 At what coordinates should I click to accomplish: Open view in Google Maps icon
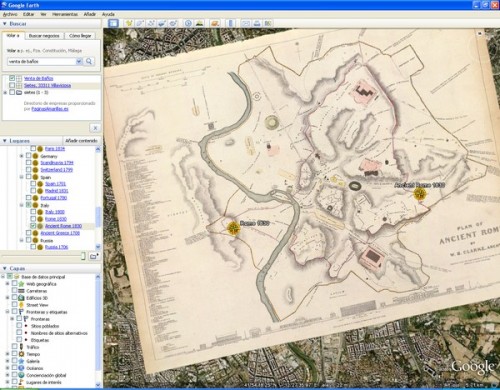tap(268, 23)
